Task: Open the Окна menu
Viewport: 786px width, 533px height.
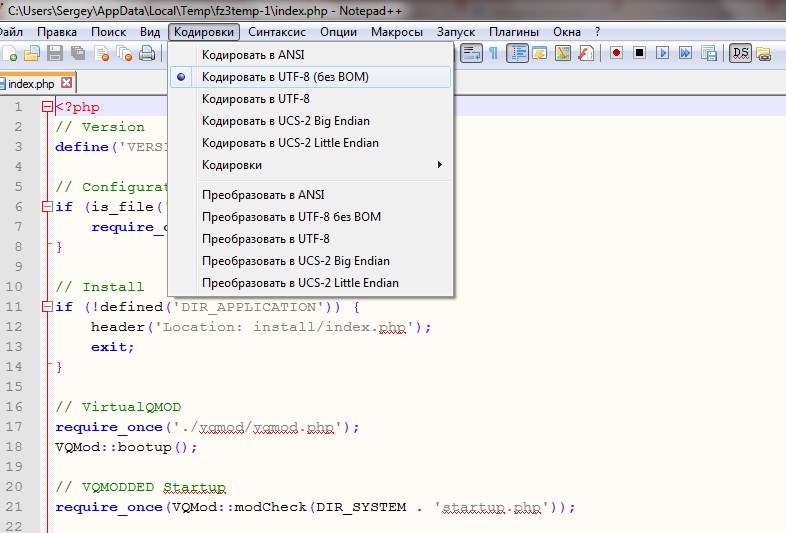Action: click(567, 32)
